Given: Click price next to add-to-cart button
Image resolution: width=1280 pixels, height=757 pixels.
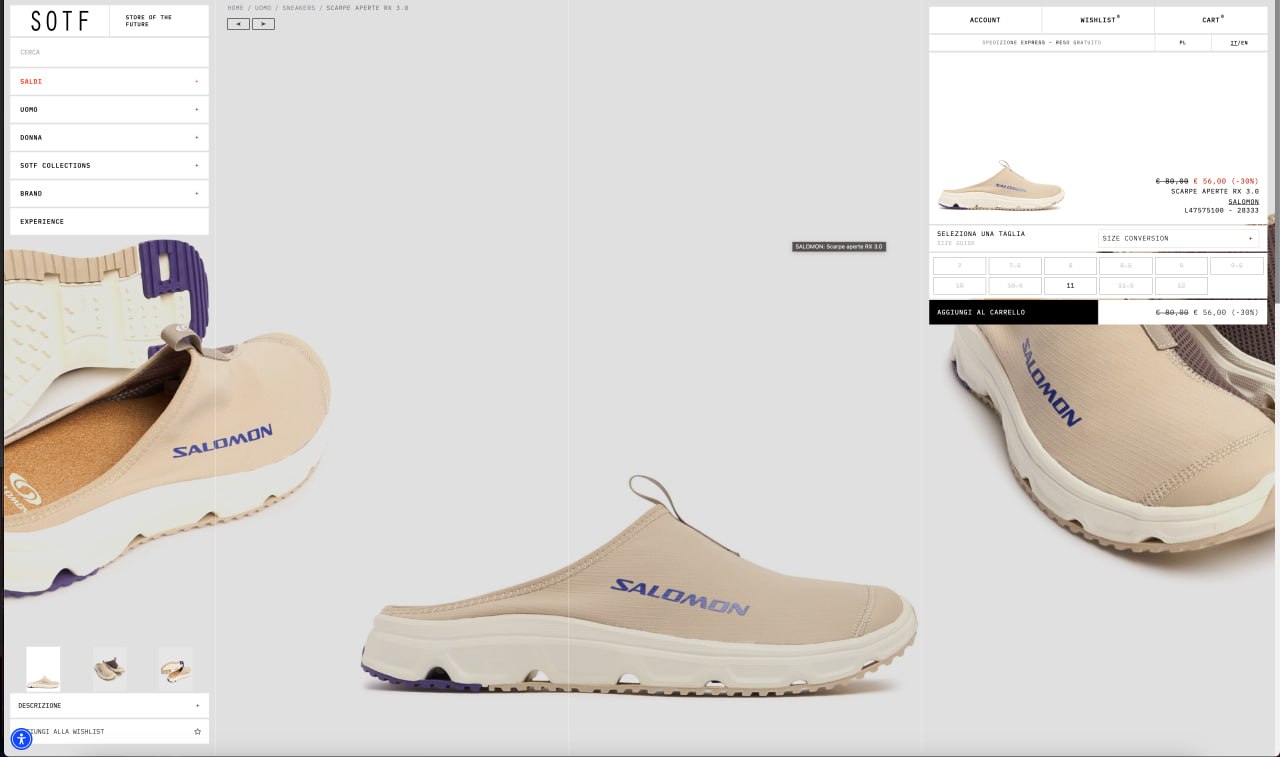Looking at the screenshot, I should pyautogui.click(x=1207, y=312).
